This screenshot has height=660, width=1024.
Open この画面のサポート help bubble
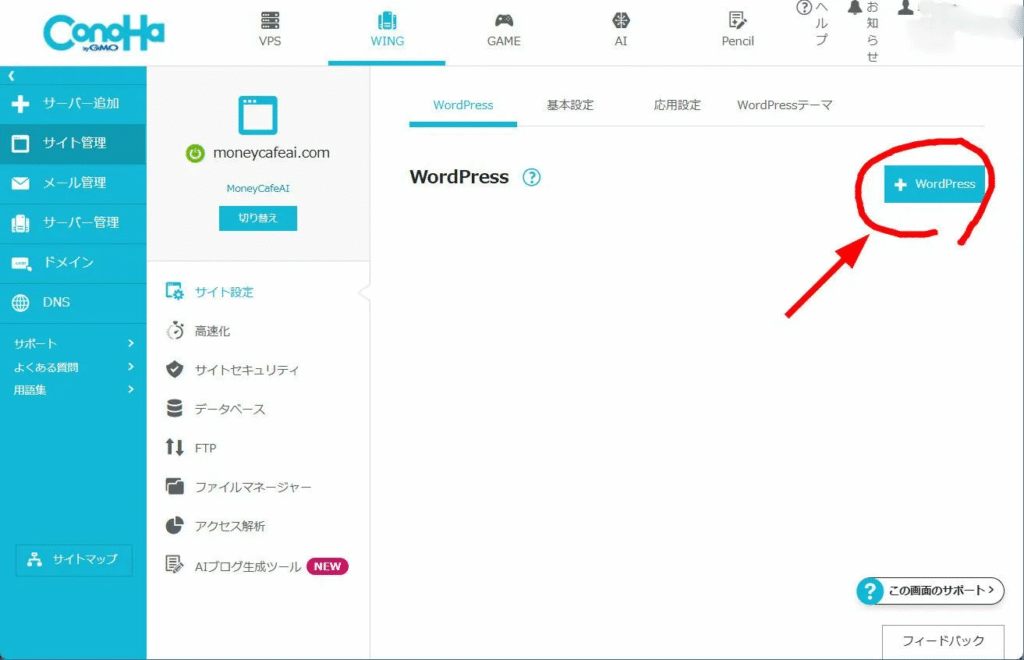pos(930,591)
